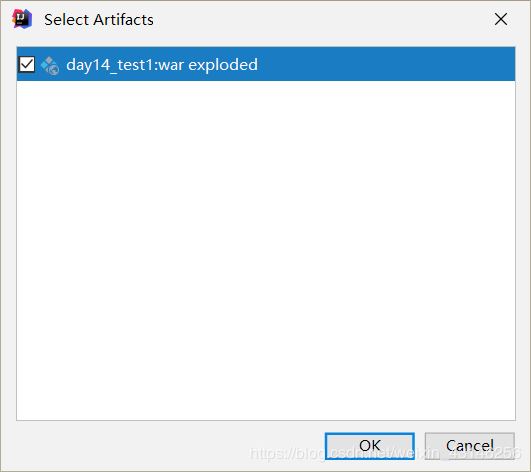Screen dimensions: 531x472
Task: Click the blue diamond artifact type icon
Action: tap(50, 65)
